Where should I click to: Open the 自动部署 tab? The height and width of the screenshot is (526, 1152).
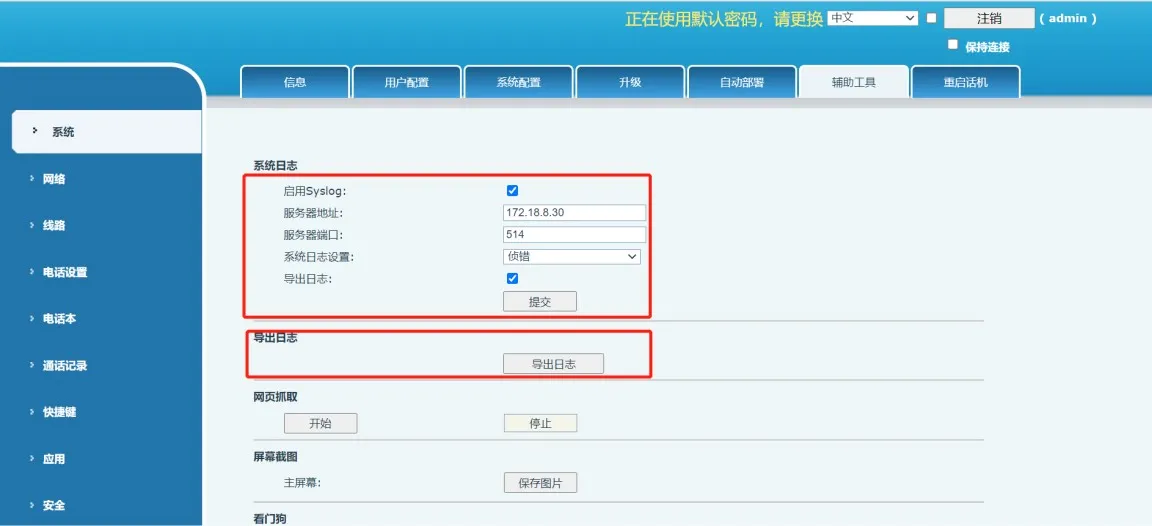(x=741, y=83)
